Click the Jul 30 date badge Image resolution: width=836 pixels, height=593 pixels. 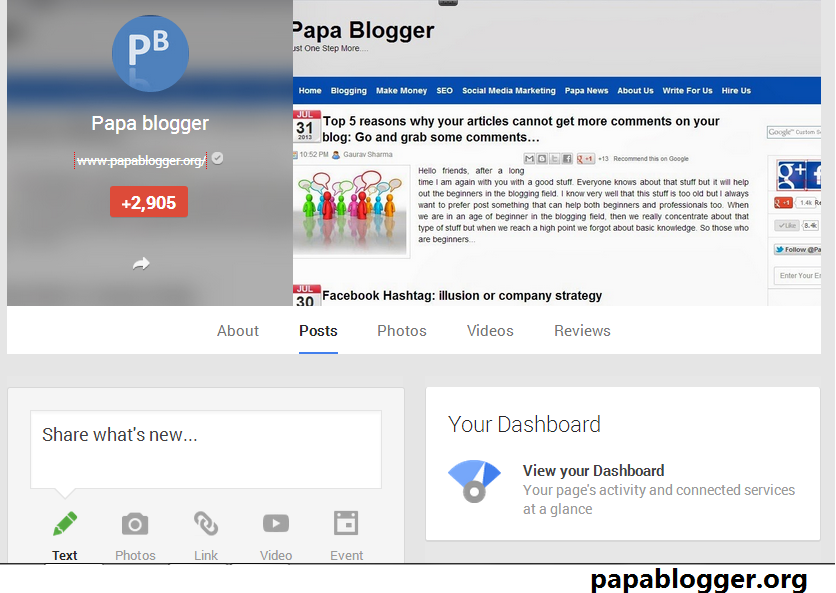[306, 295]
